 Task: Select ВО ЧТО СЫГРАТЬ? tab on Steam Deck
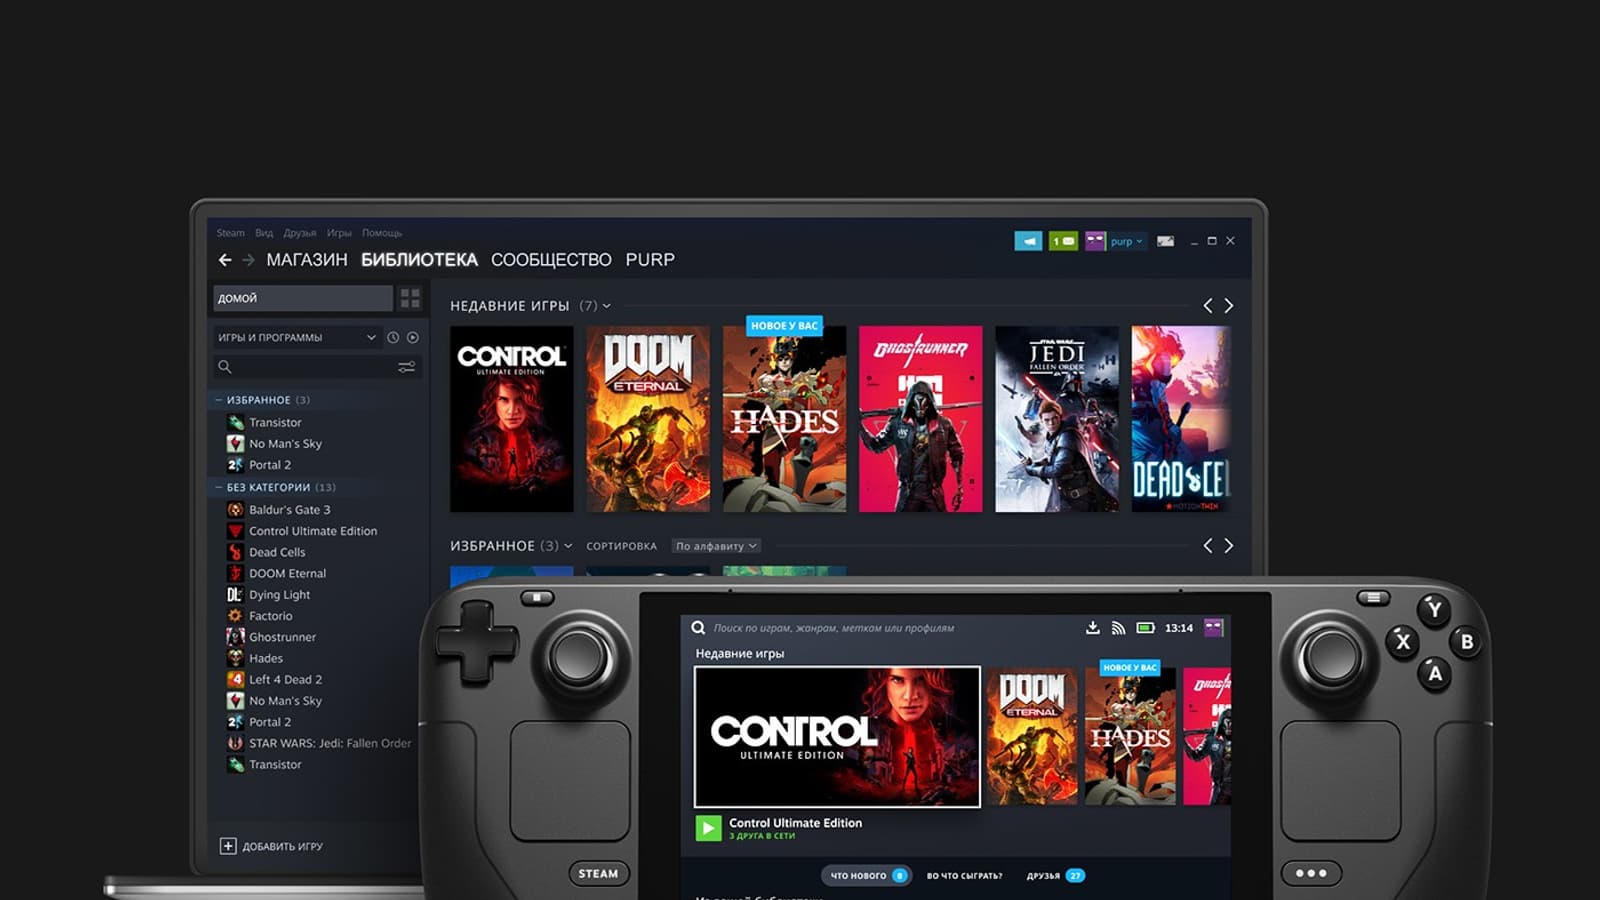[964, 876]
